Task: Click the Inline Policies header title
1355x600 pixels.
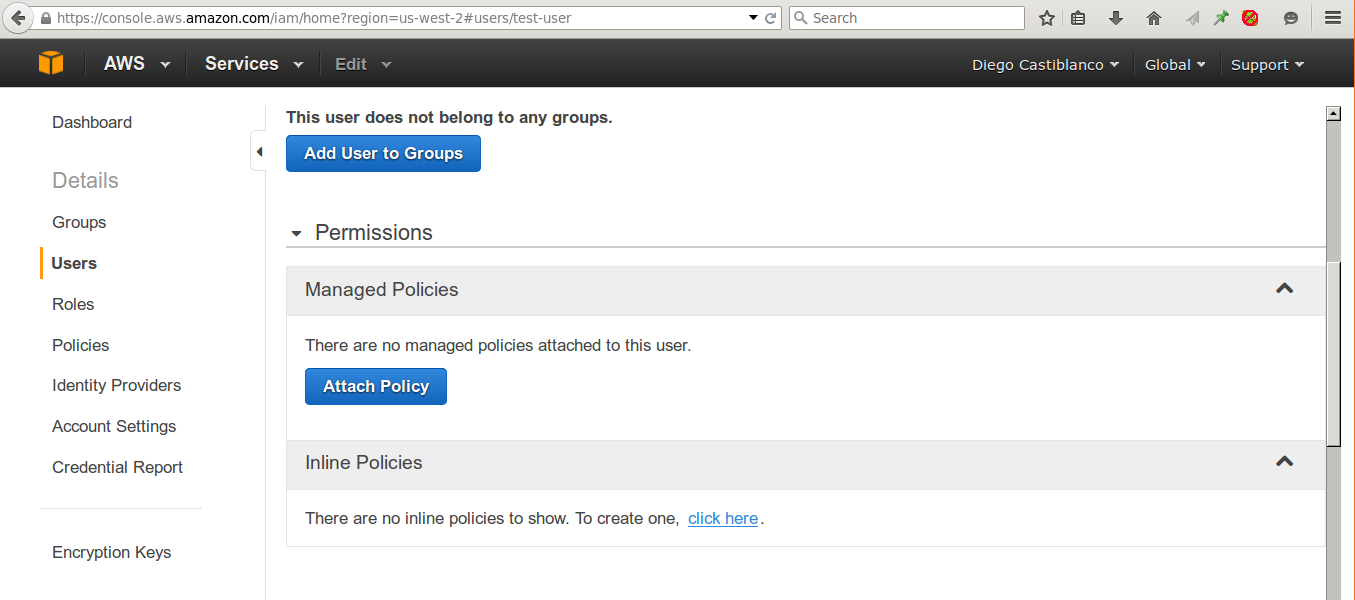Action: (364, 462)
